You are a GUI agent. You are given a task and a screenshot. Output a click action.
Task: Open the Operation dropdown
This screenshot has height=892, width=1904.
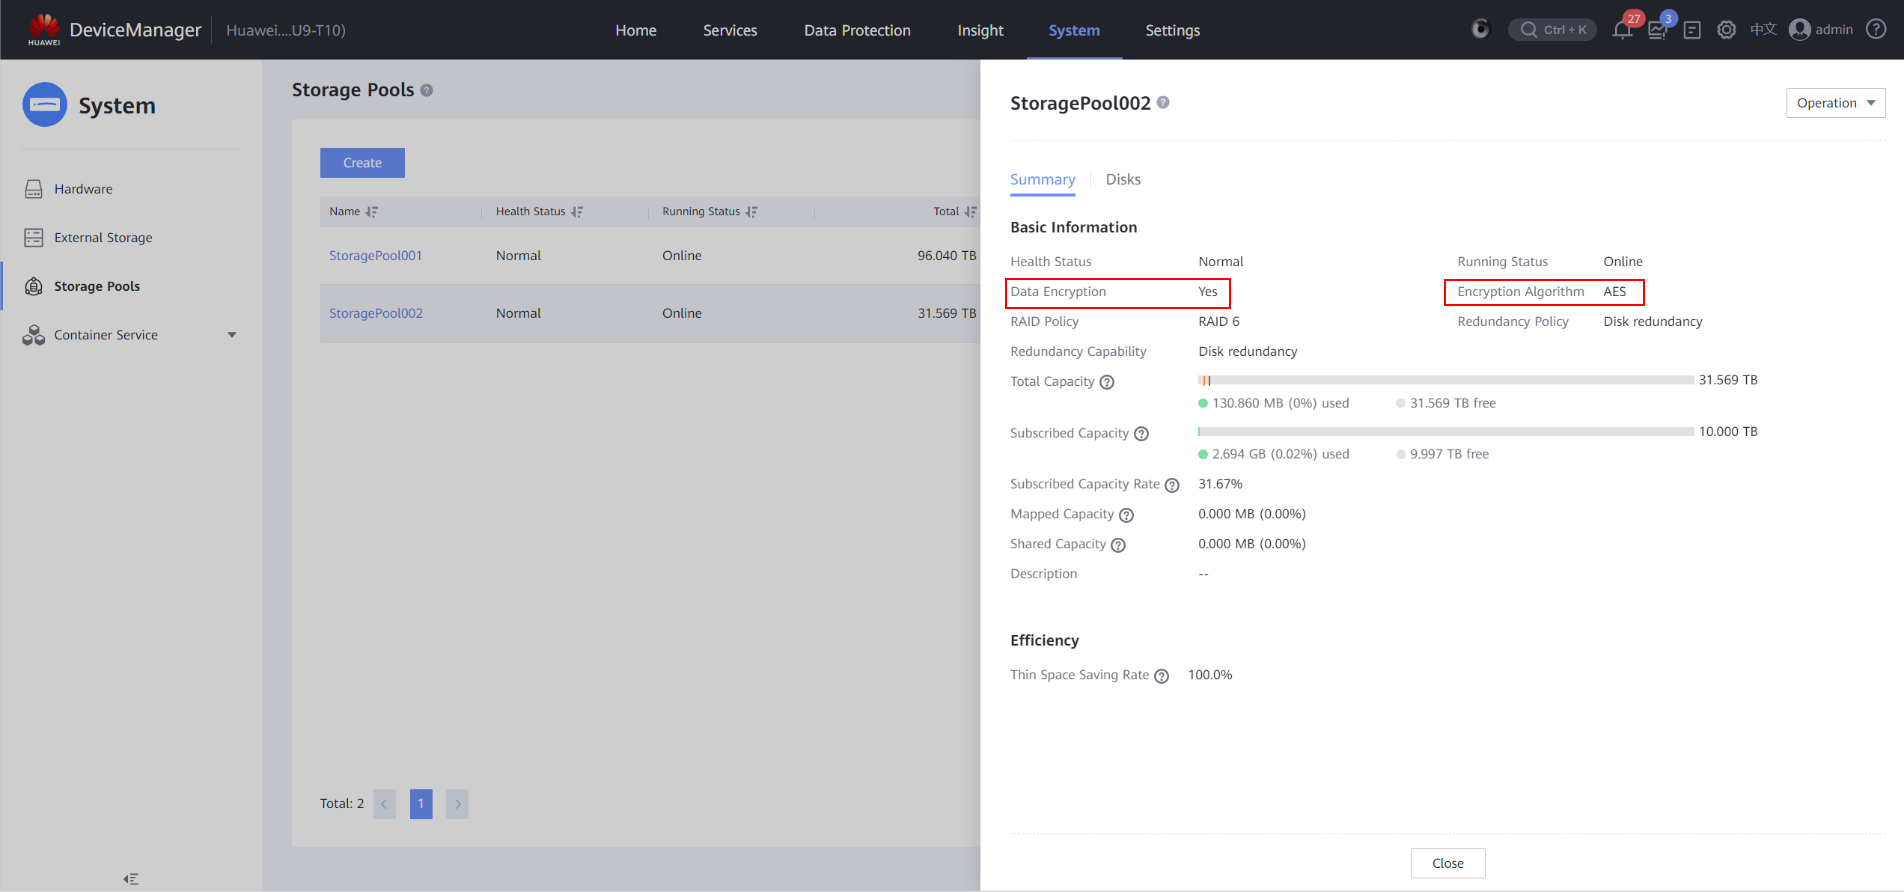click(x=1835, y=103)
